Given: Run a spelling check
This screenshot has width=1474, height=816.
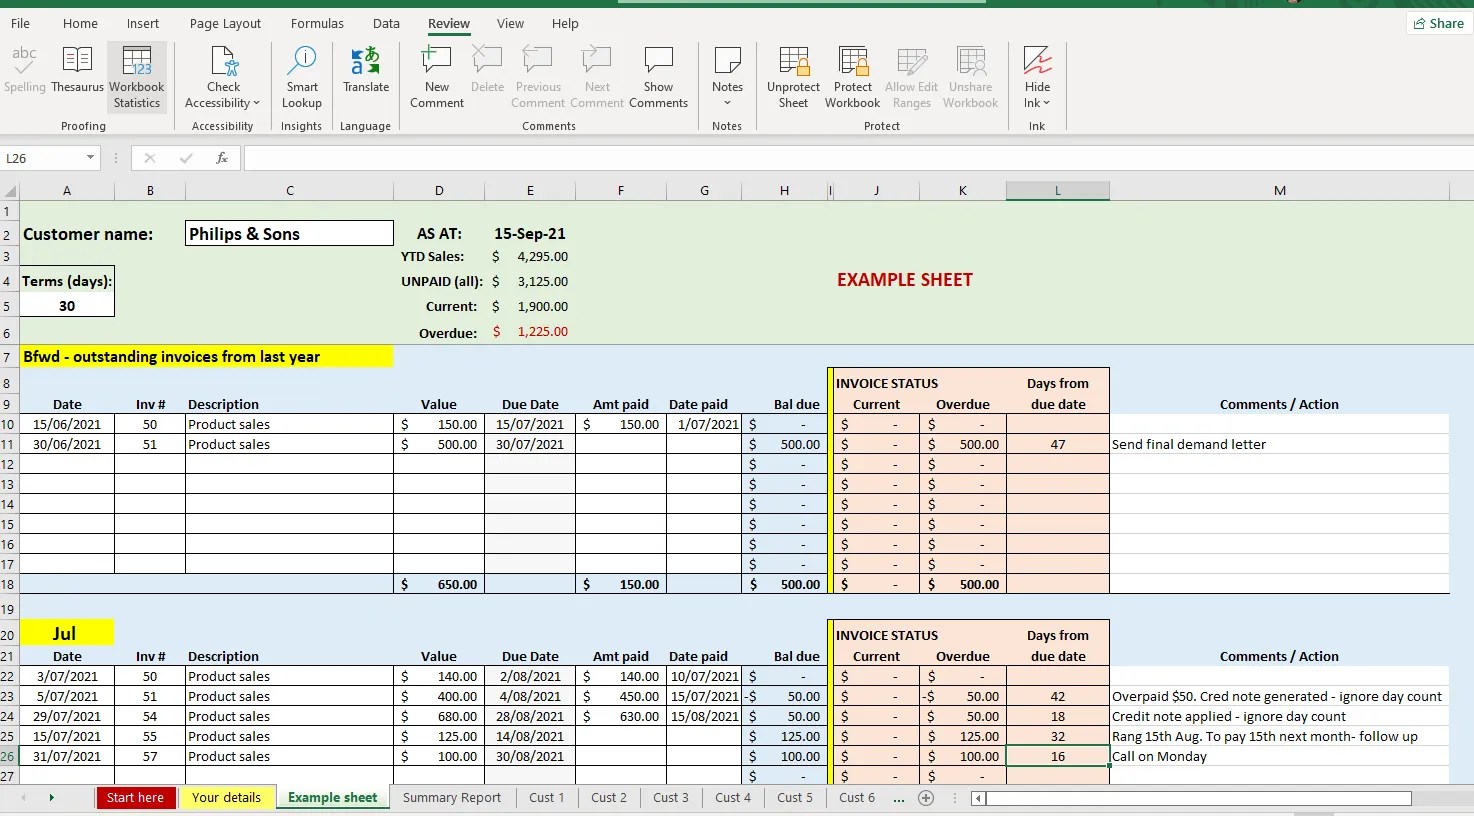Looking at the screenshot, I should pos(24,70).
